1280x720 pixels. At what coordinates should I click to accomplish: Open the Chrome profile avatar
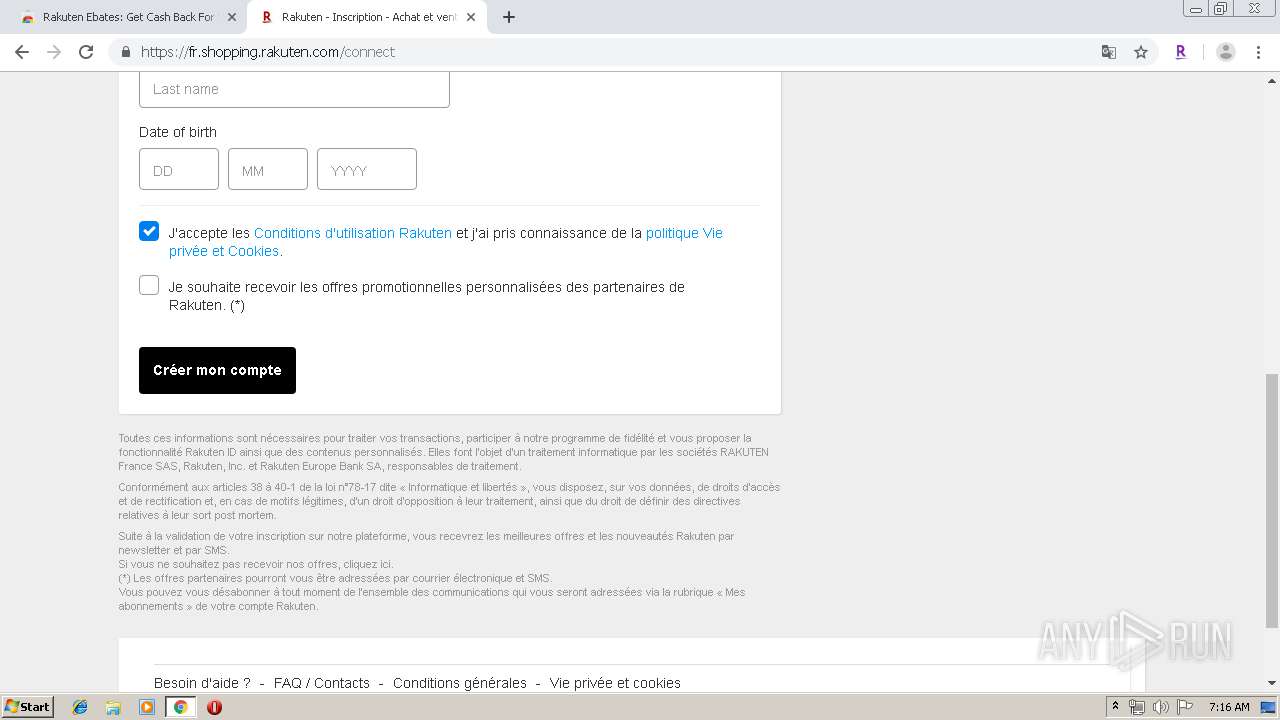pyautogui.click(x=1226, y=52)
